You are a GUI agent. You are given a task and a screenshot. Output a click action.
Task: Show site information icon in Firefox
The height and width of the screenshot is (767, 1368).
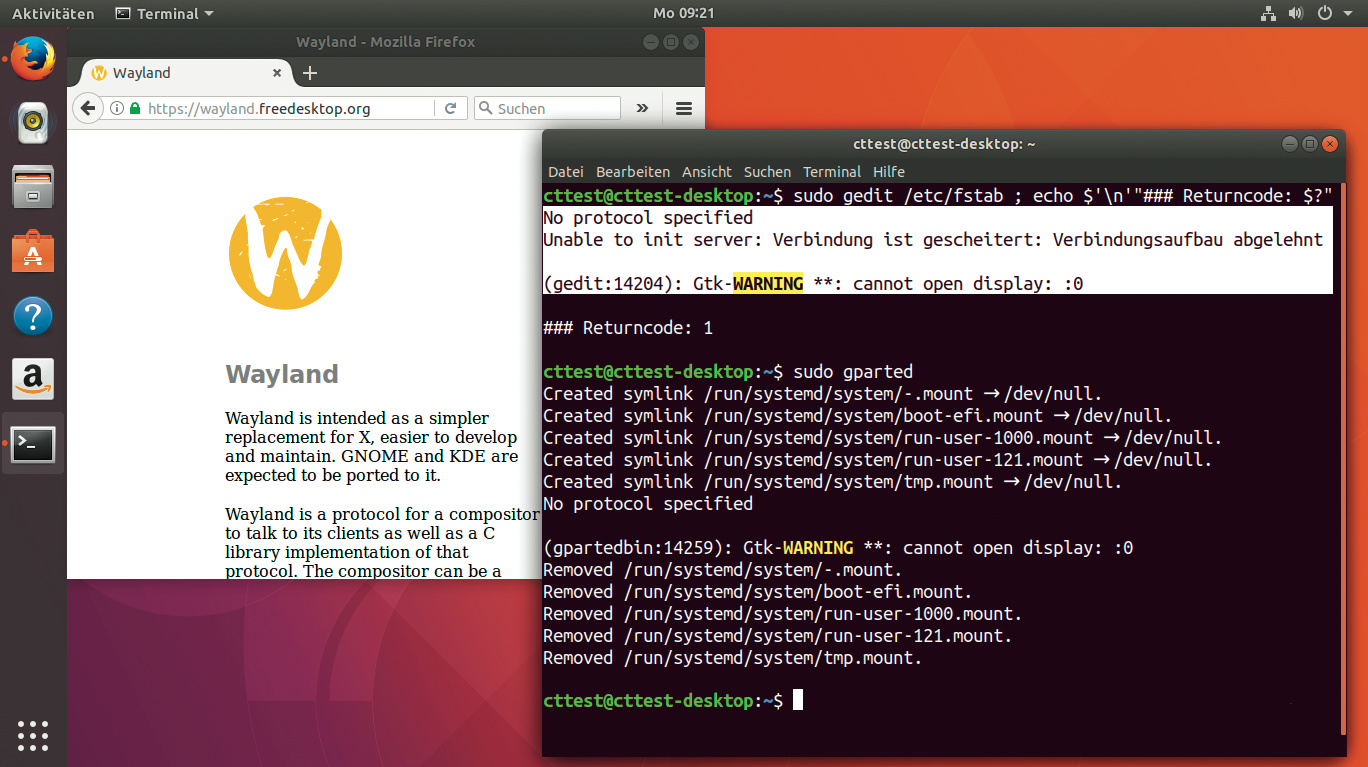(117, 108)
